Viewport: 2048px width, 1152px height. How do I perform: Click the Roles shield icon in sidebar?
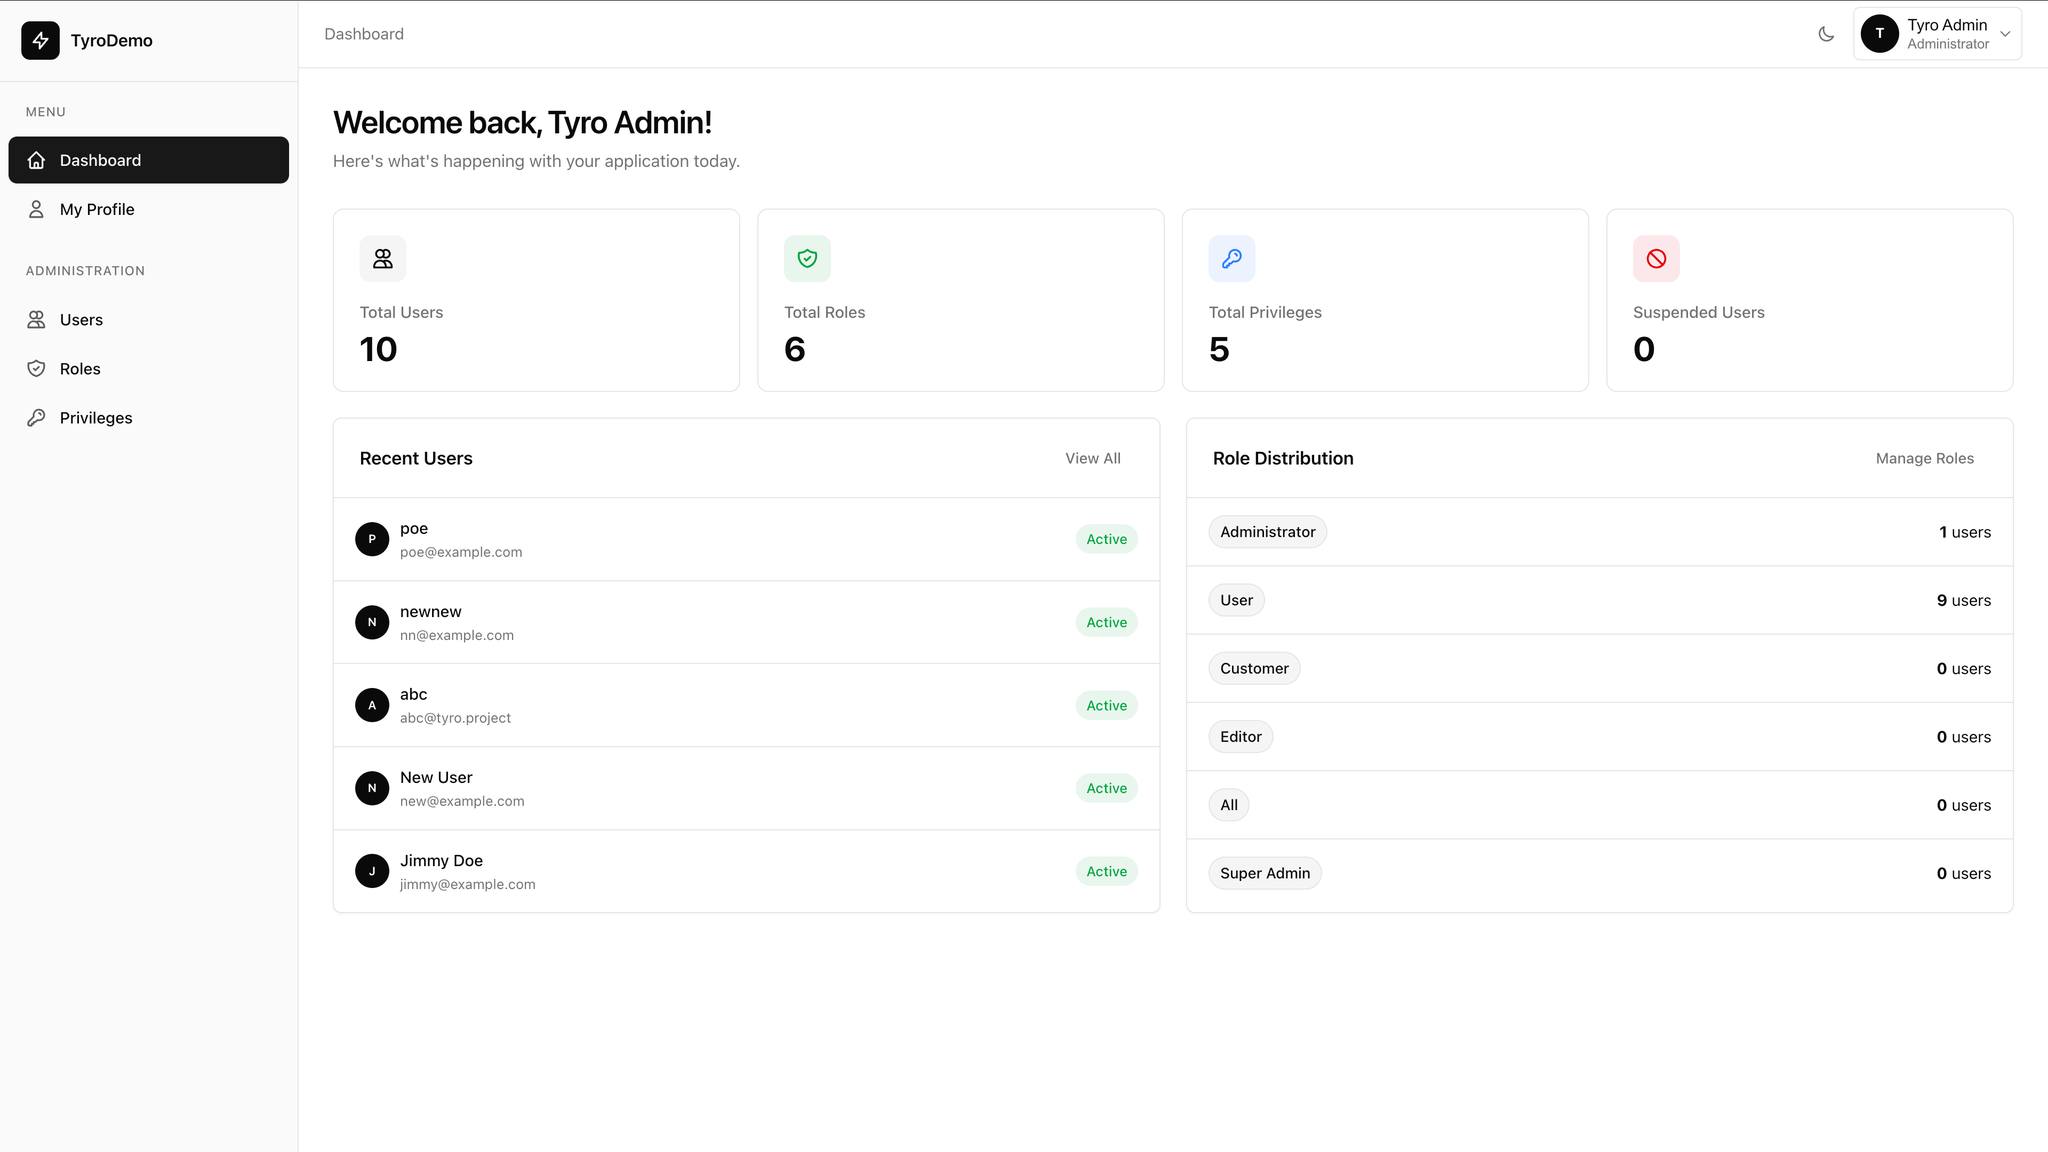pos(36,369)
